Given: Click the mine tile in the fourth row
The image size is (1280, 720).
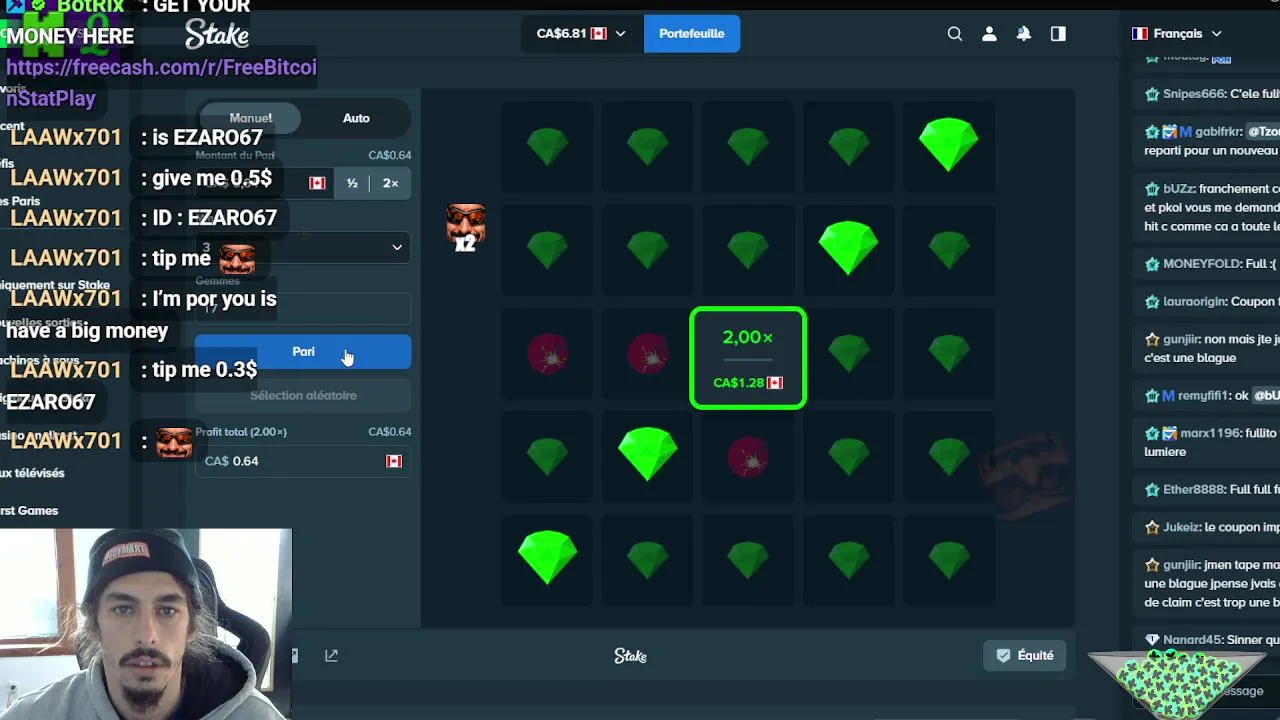Looking at the screenshot, I should (748, 457).
